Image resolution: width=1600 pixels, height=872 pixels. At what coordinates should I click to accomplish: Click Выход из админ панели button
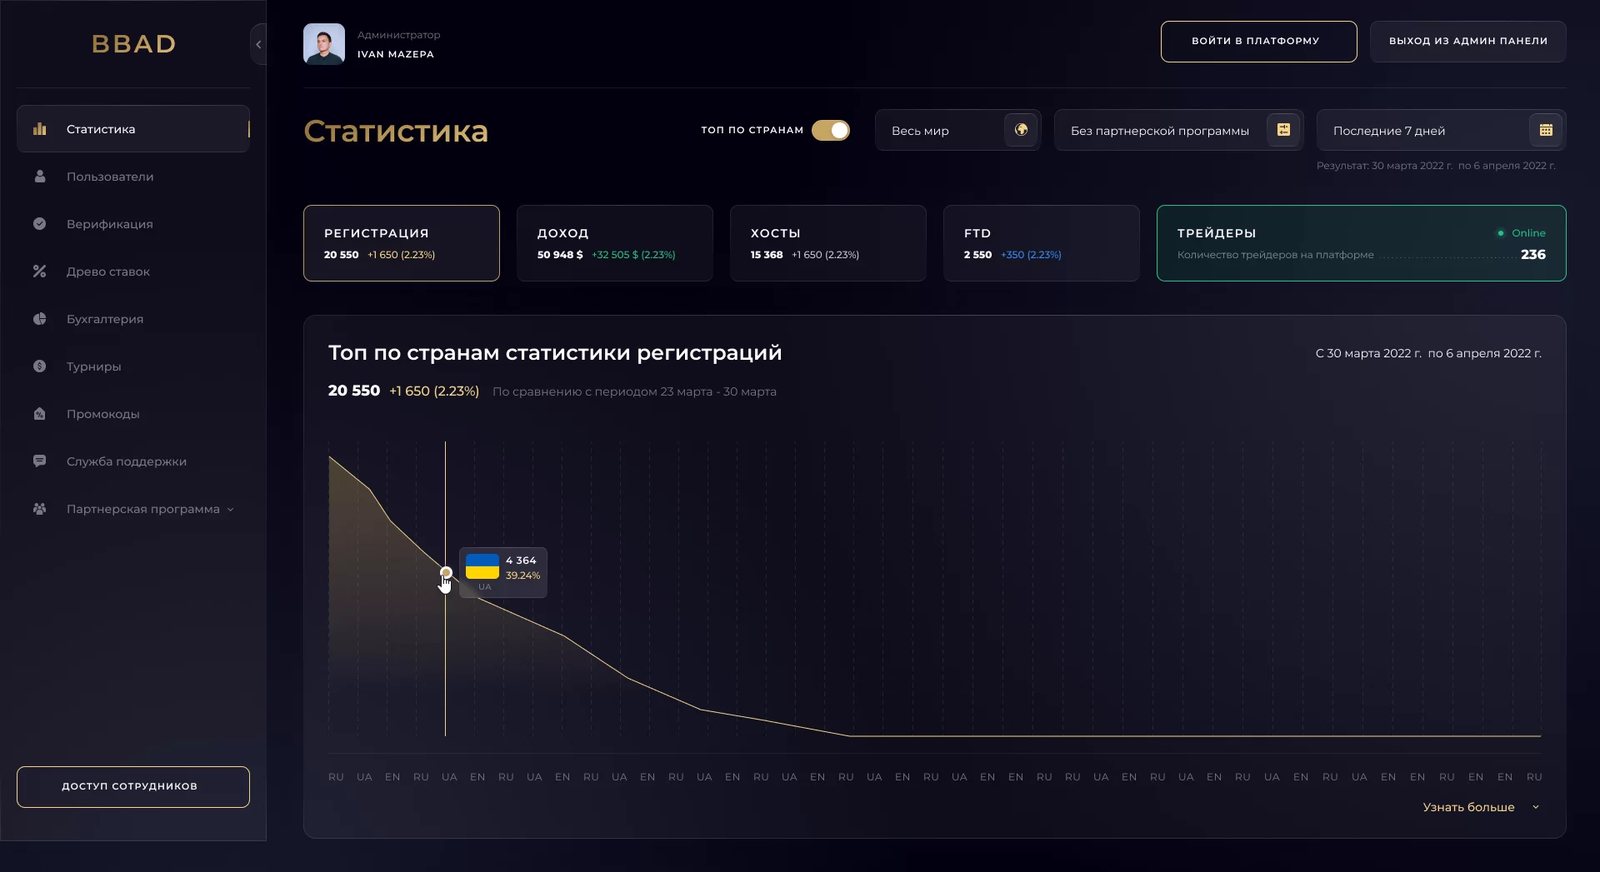[1468, 41]
